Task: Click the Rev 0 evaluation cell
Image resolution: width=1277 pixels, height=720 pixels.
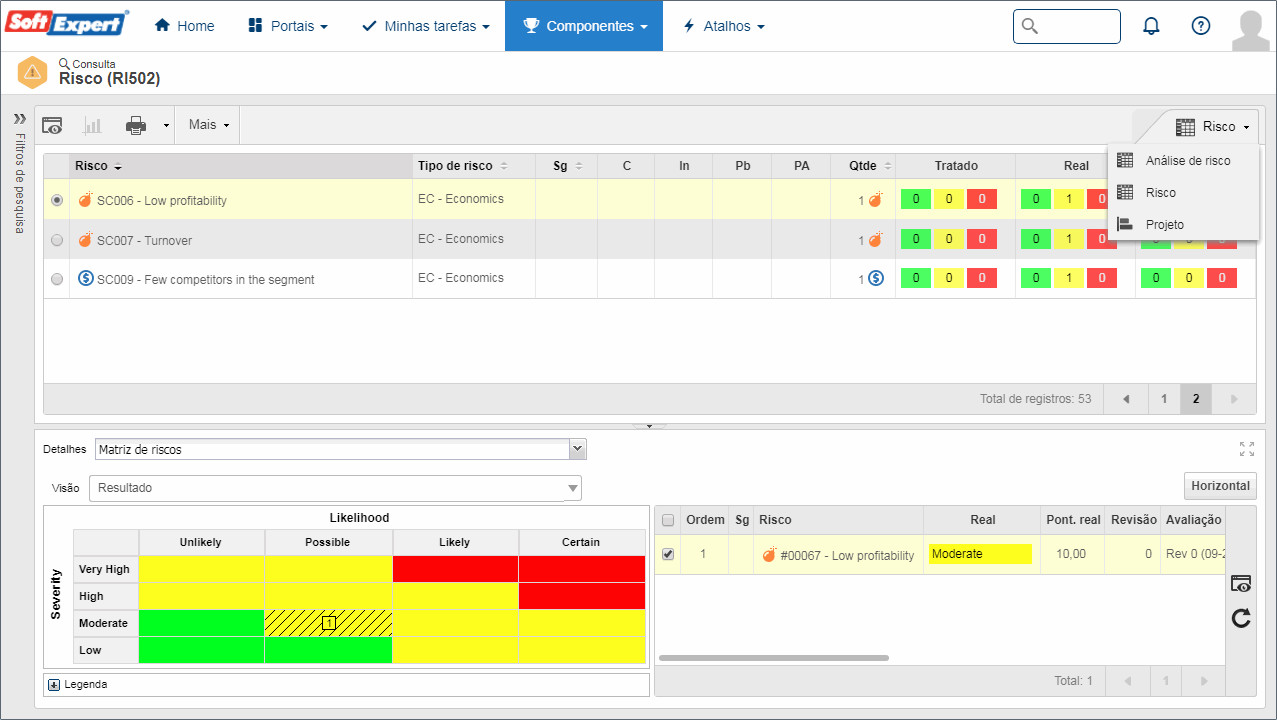Action: (x=1193, y=554)
